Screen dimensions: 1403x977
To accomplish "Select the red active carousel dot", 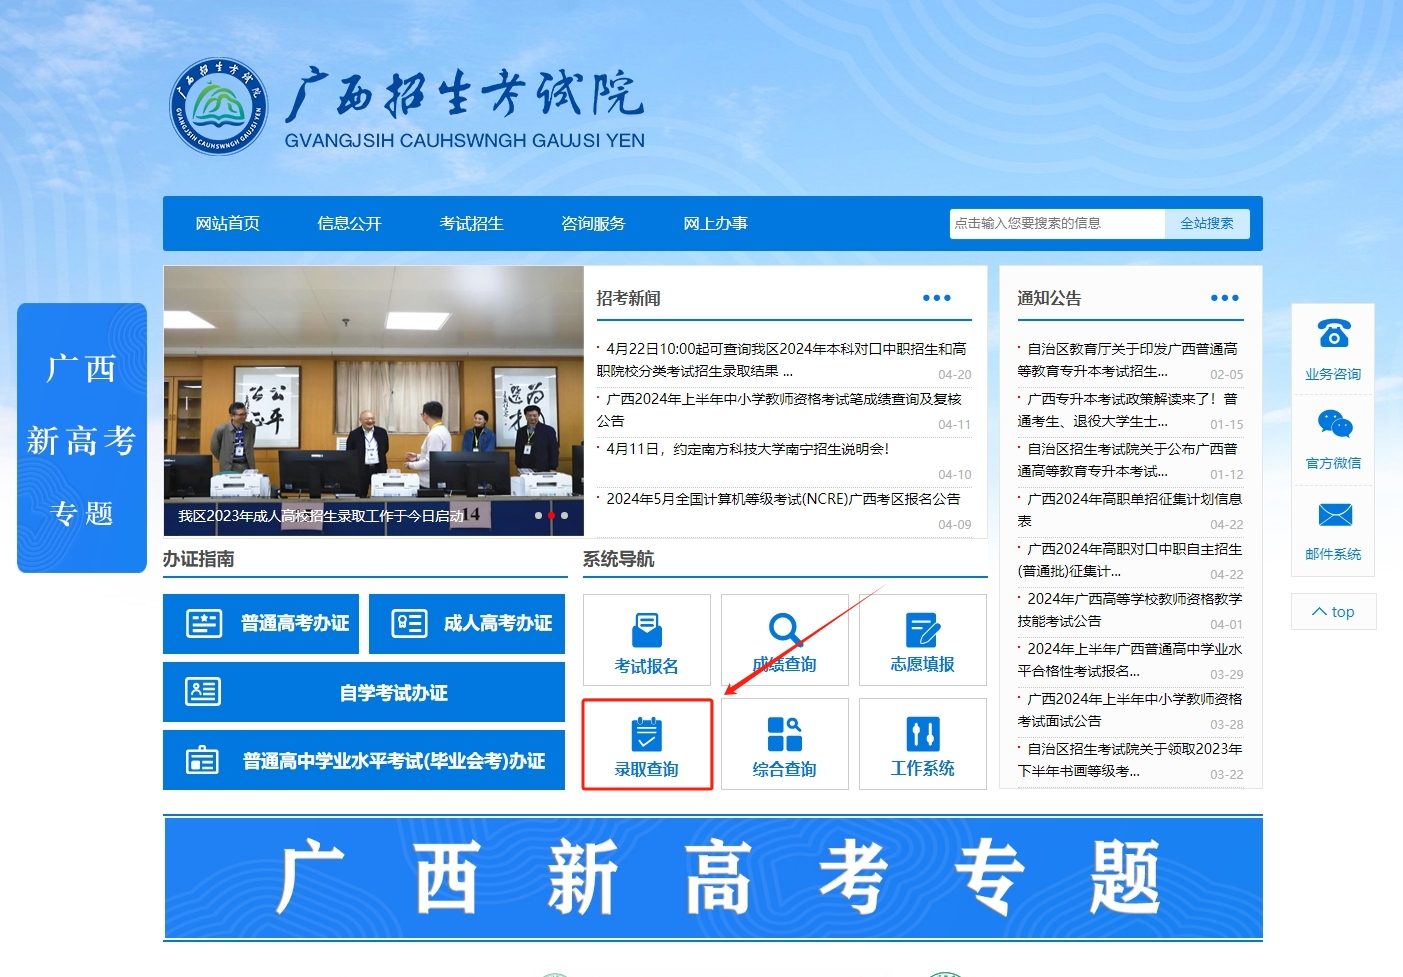I will (x=551, y=516).
